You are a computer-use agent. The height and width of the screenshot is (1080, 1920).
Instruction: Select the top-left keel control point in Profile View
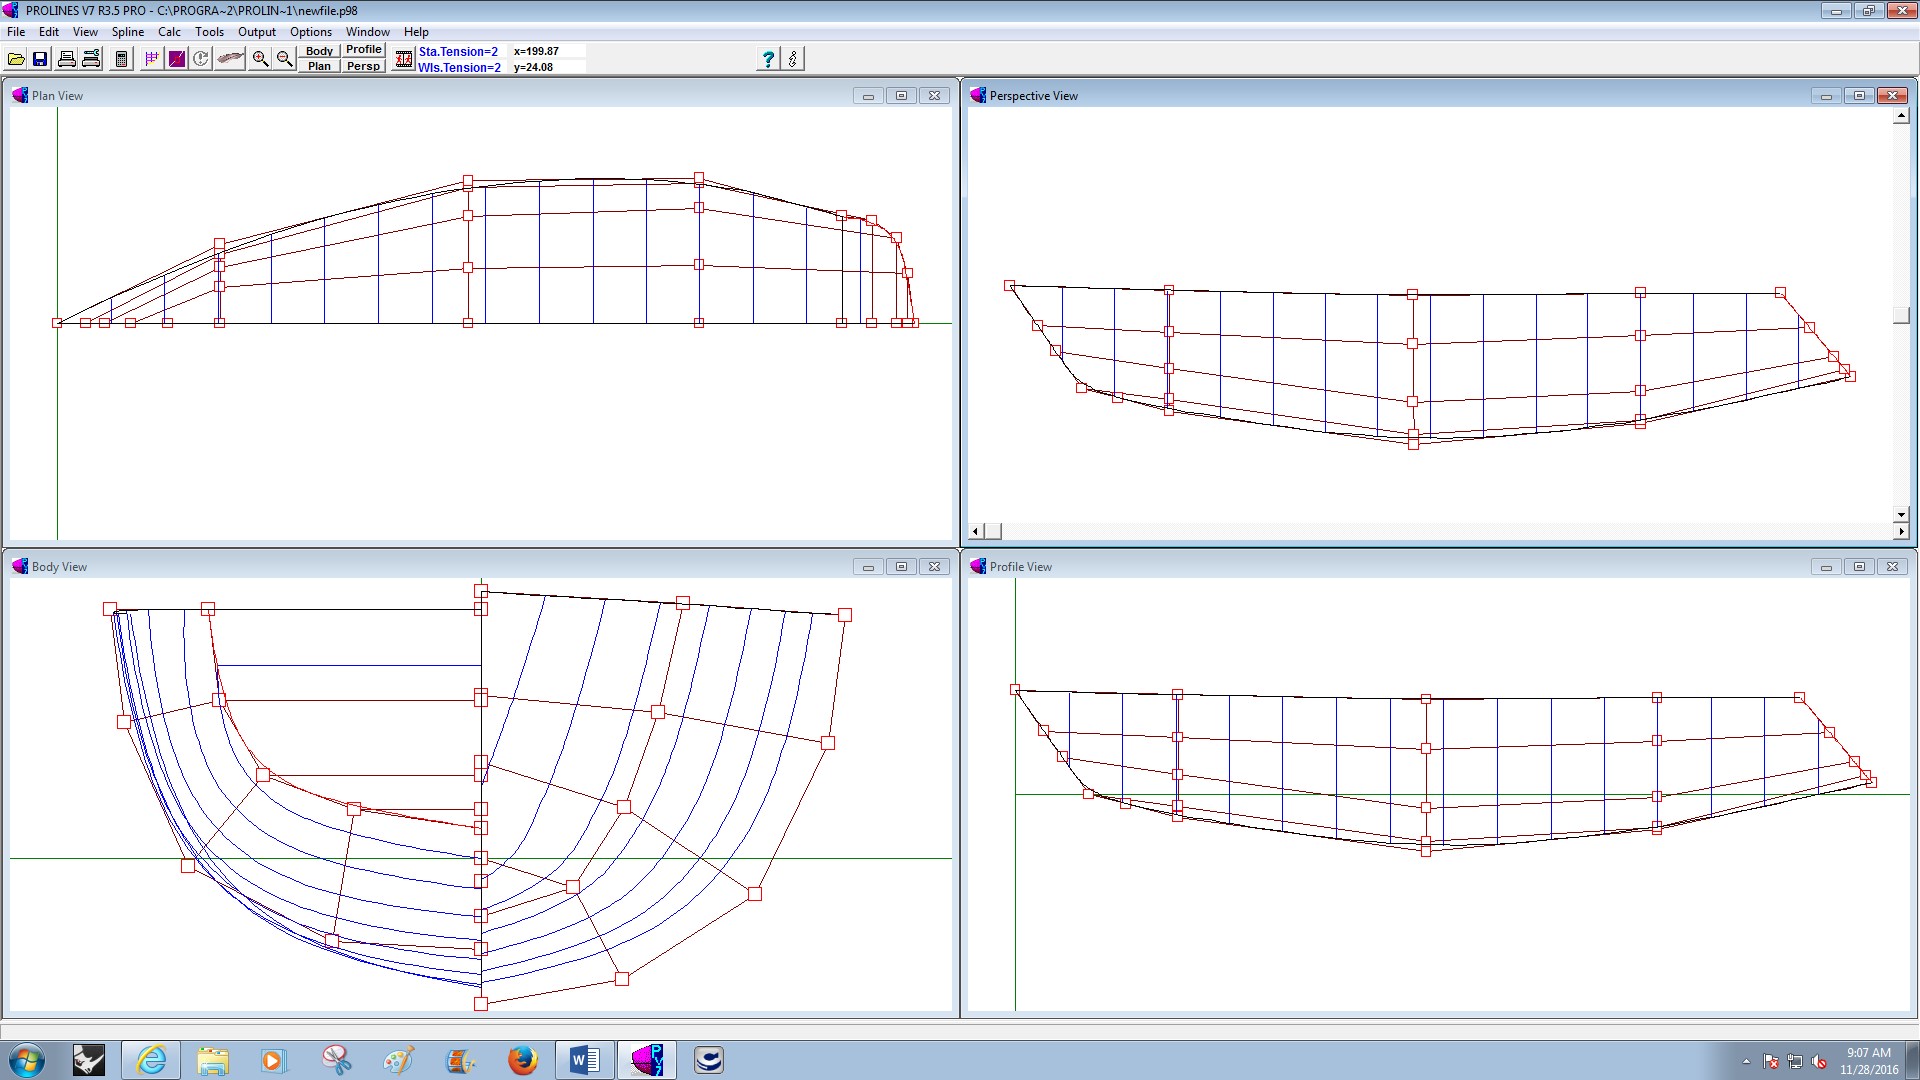1015,690
